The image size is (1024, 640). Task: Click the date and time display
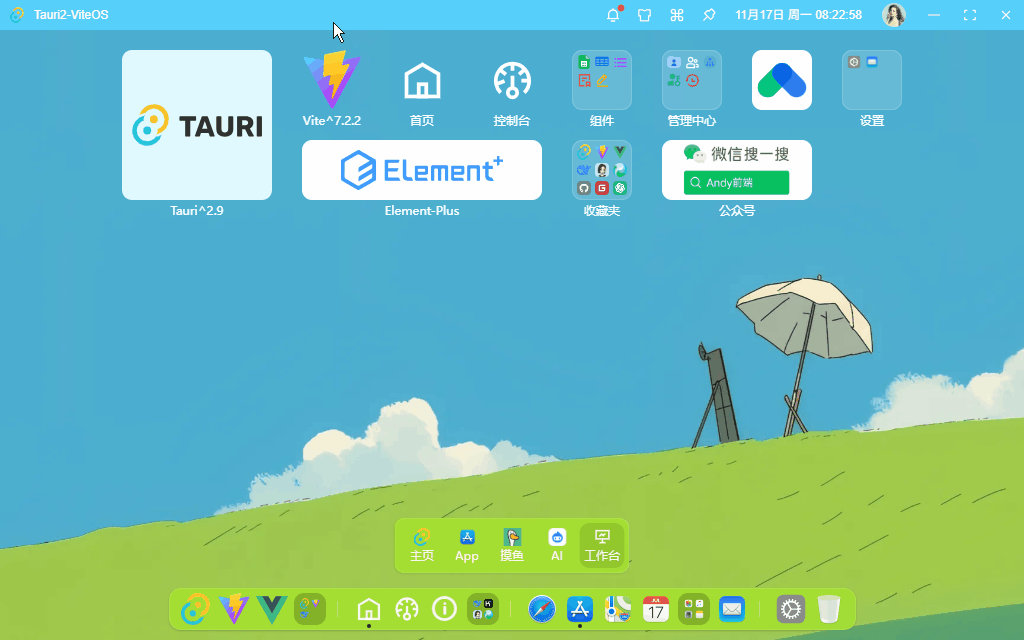tap(798, 14)
